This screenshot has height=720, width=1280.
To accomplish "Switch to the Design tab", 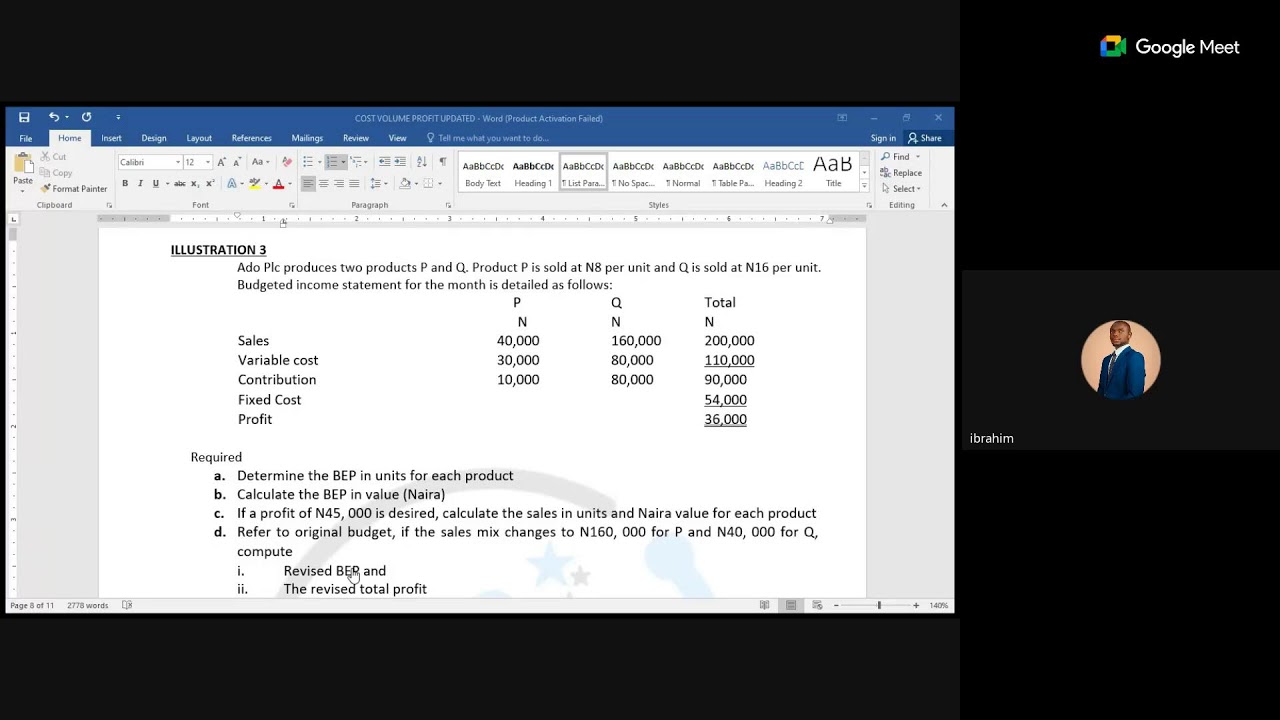I will (154, 138).
